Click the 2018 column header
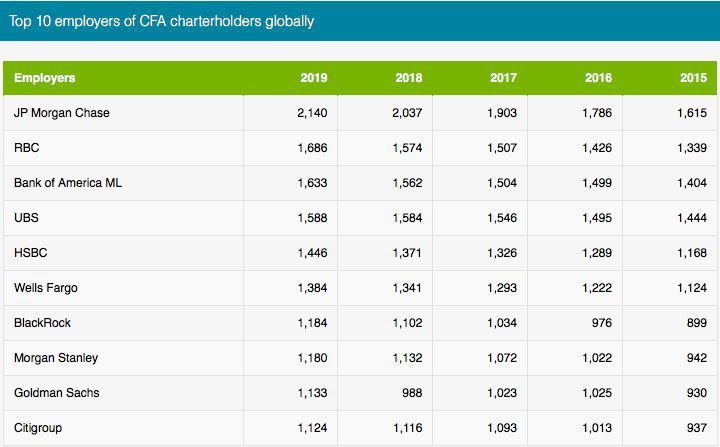The height and width of the screenshot is (447, 720). click(x=408, y=78)
